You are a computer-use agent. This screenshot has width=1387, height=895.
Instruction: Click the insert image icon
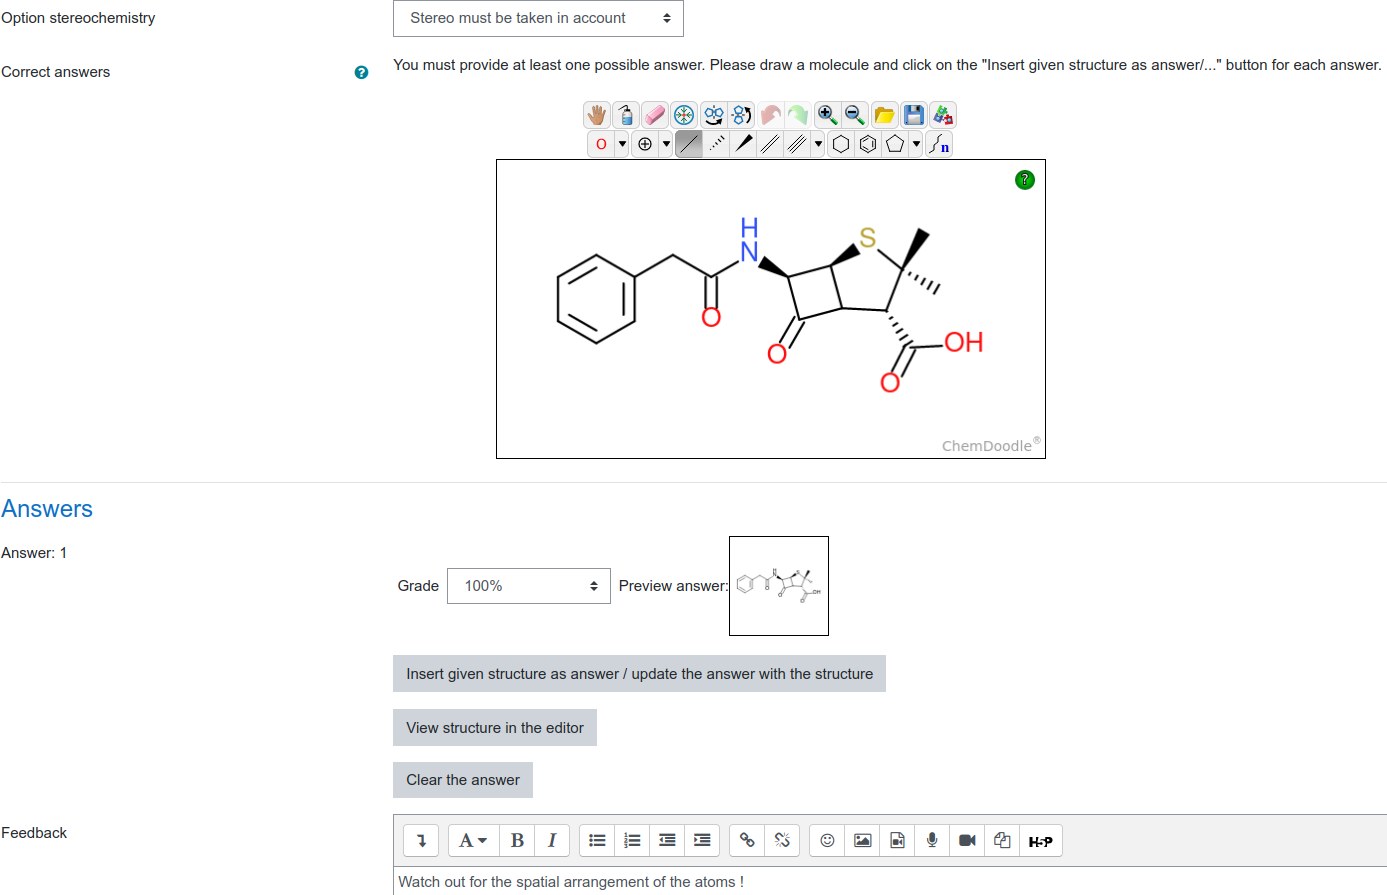tap(862, 841)
